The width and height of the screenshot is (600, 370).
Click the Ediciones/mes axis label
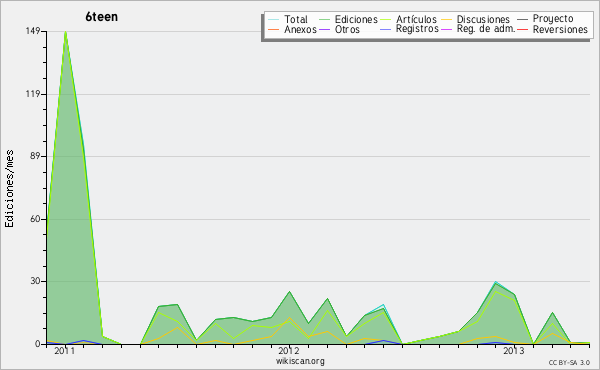[9, 189]
